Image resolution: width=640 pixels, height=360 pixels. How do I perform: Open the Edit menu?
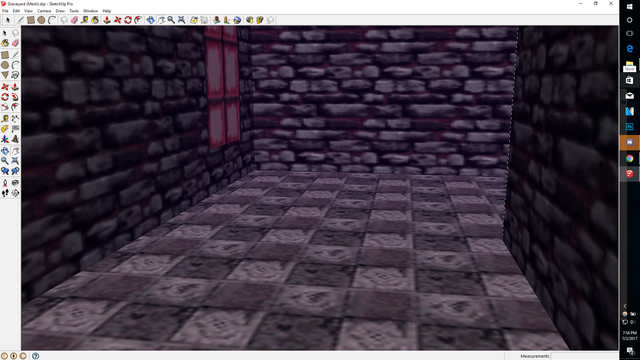(16, 11)
